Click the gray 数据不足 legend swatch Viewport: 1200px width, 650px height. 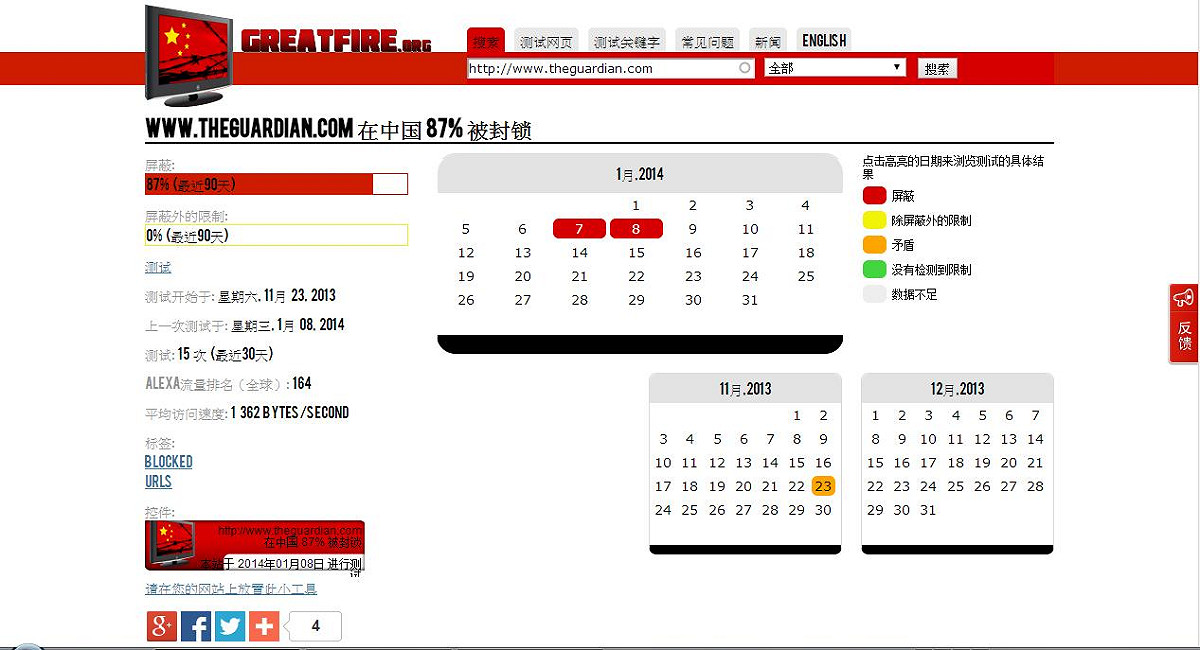(x=875, y=295)
